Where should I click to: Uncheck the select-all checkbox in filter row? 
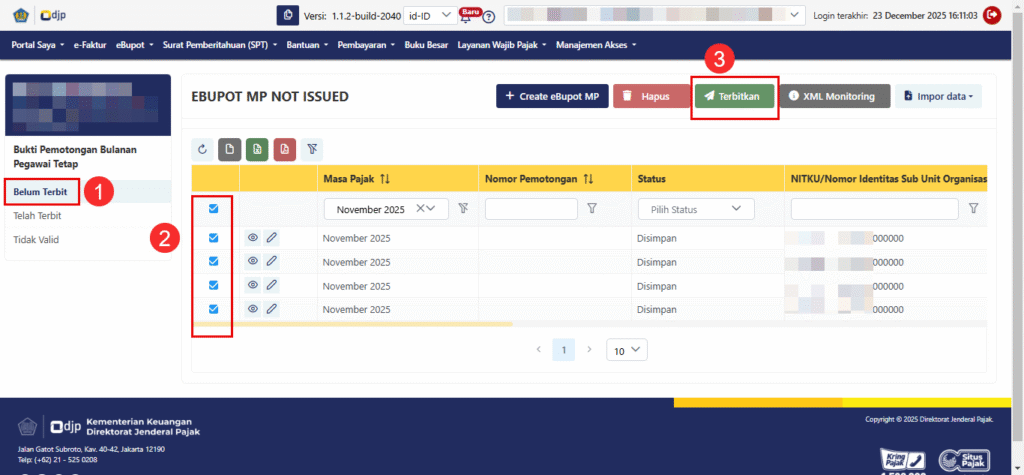[x=213, y=209]
